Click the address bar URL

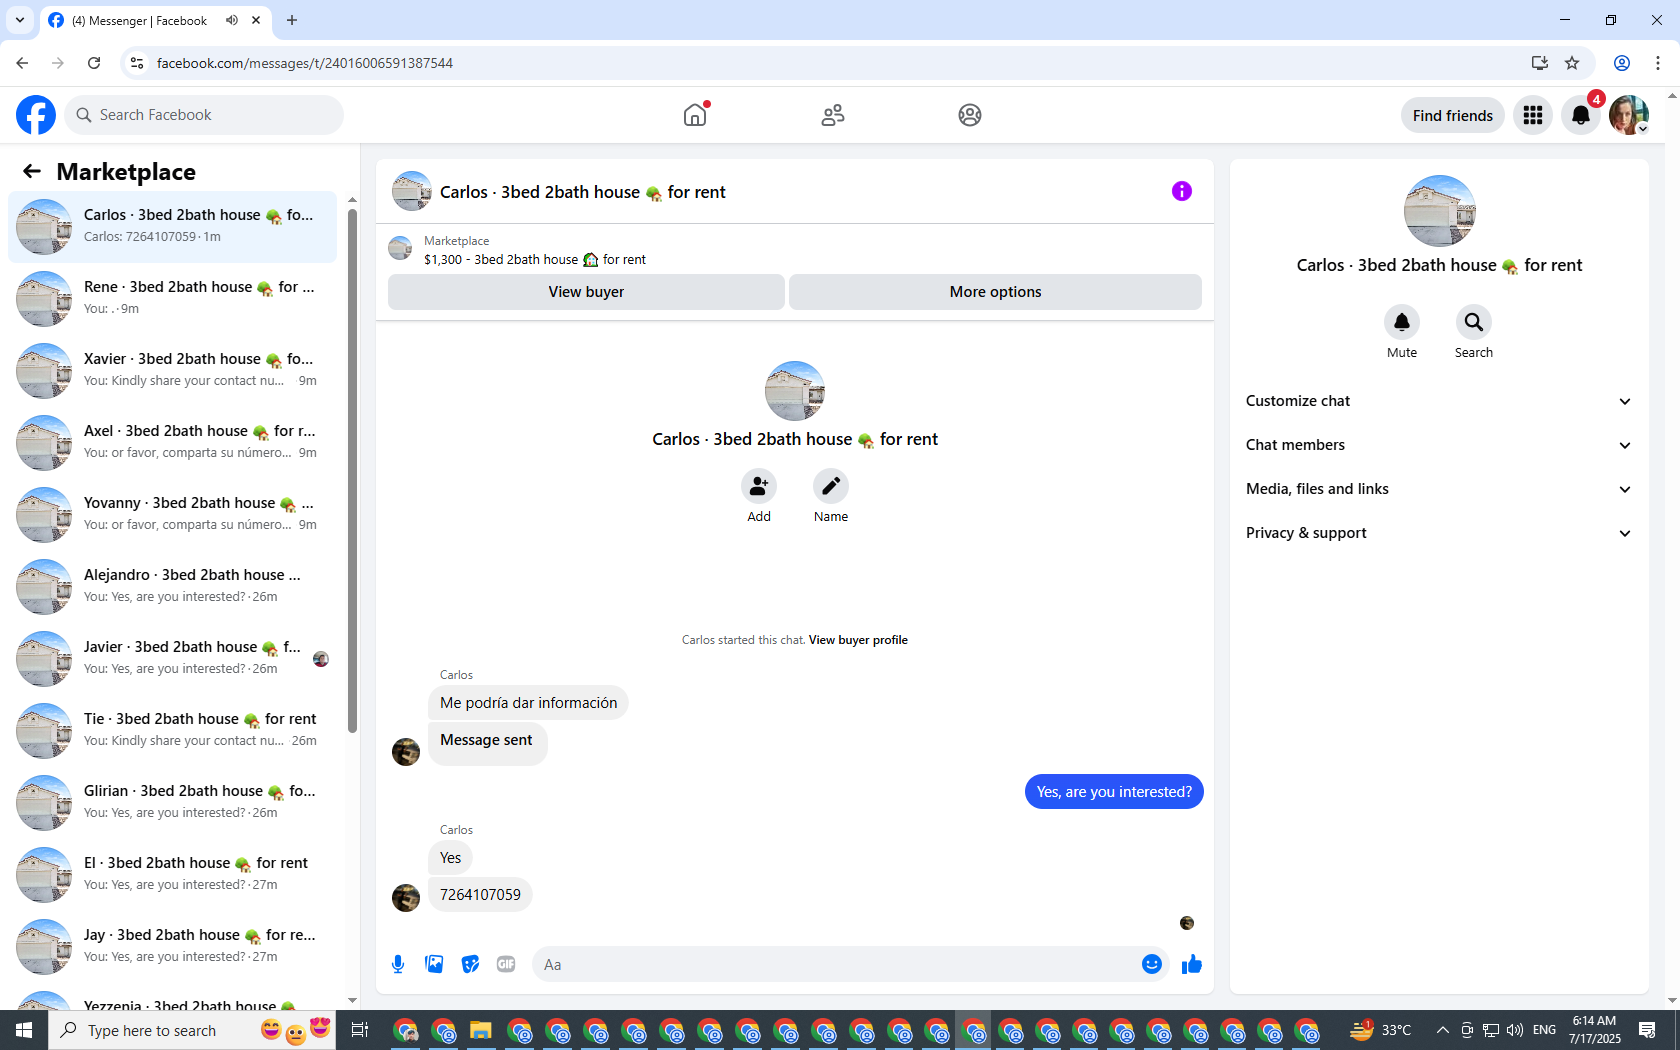[305, 63]
